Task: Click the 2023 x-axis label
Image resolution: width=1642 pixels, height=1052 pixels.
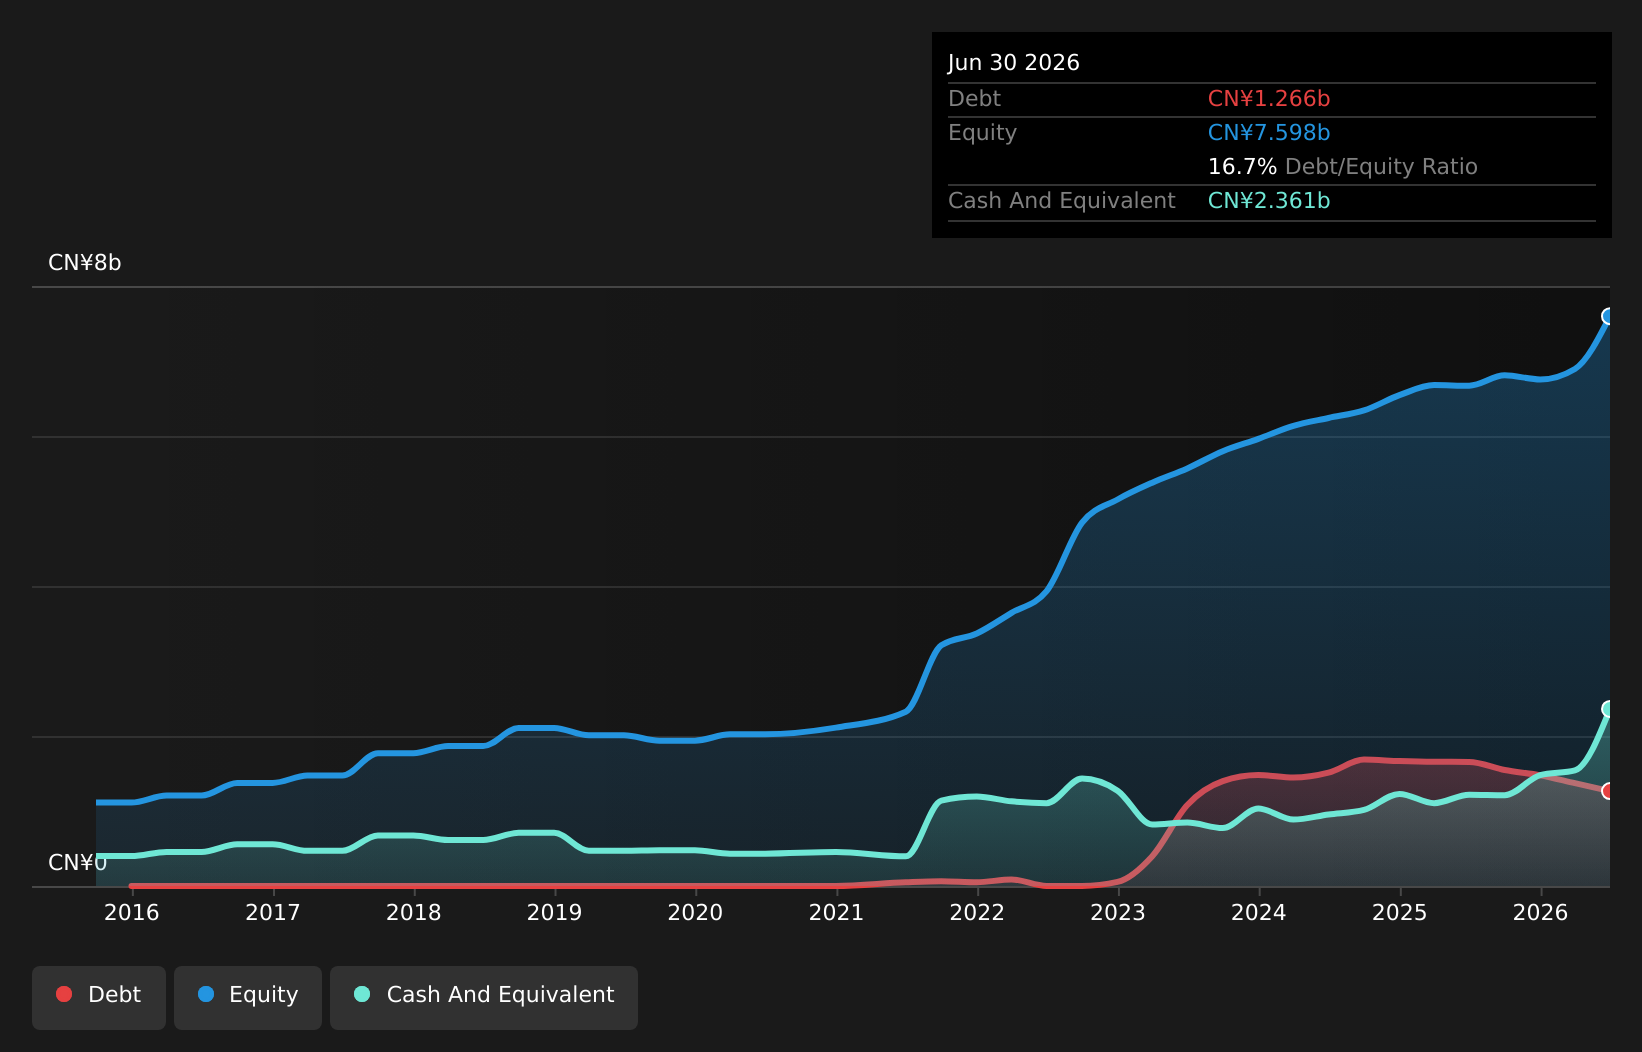Action: click(1118, 913)
